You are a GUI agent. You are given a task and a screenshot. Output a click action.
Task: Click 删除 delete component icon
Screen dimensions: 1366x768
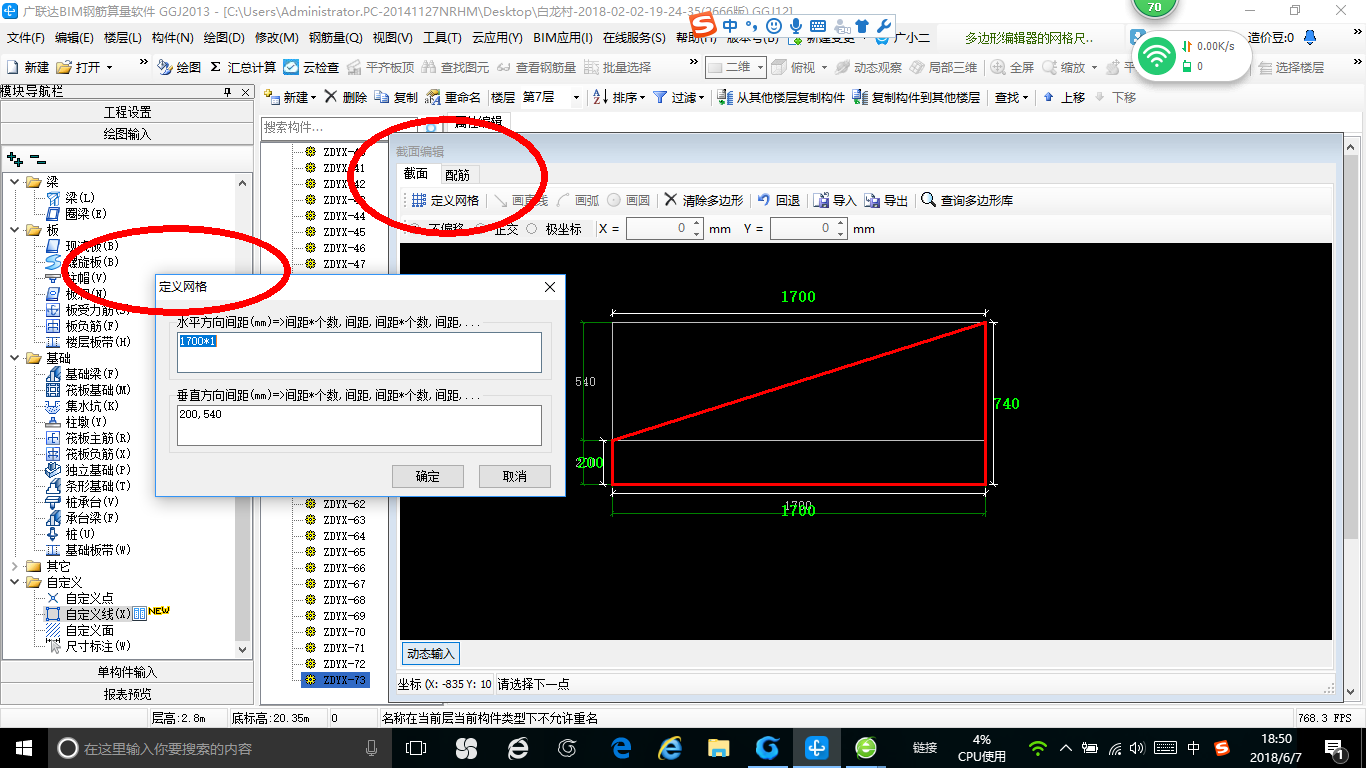330,97
